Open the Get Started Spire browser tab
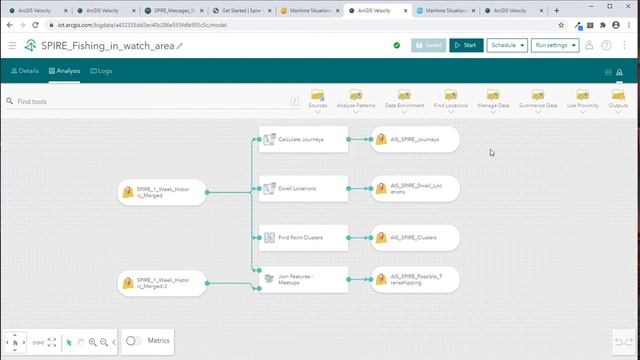The height and width of the screenshot is (360, 640). click(242, 11)
